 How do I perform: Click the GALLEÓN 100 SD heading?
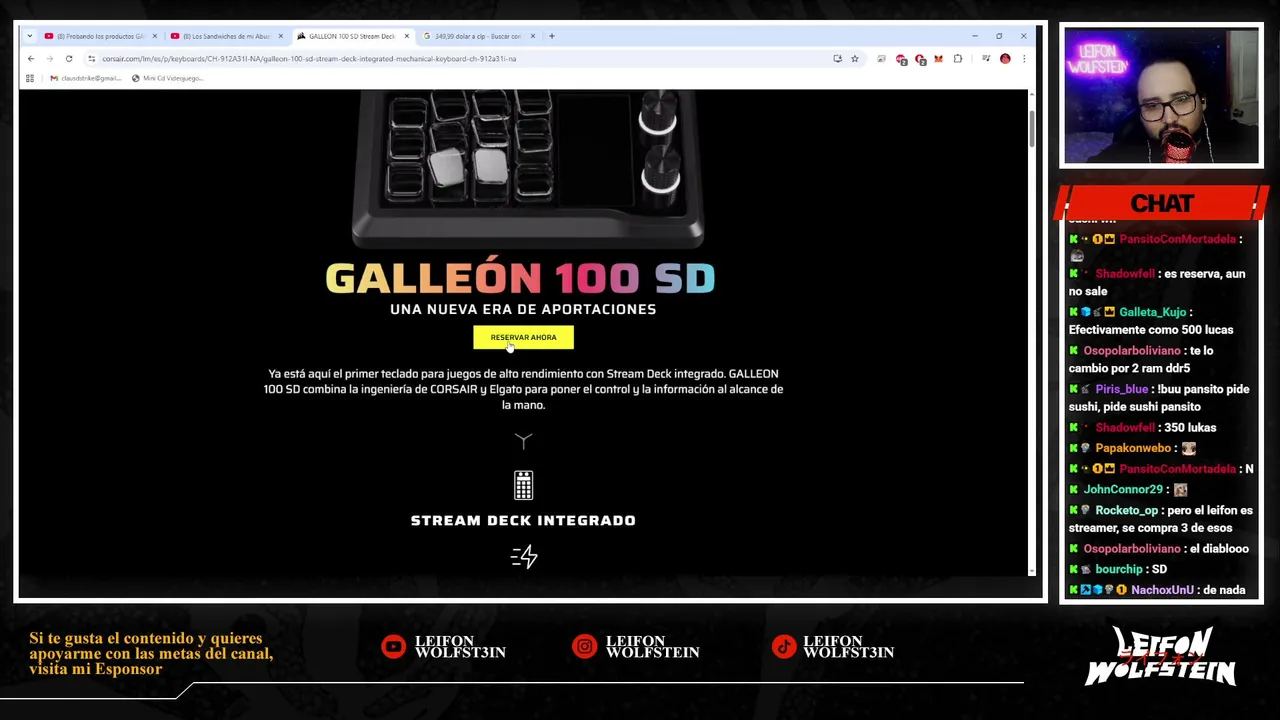[520, 278]
